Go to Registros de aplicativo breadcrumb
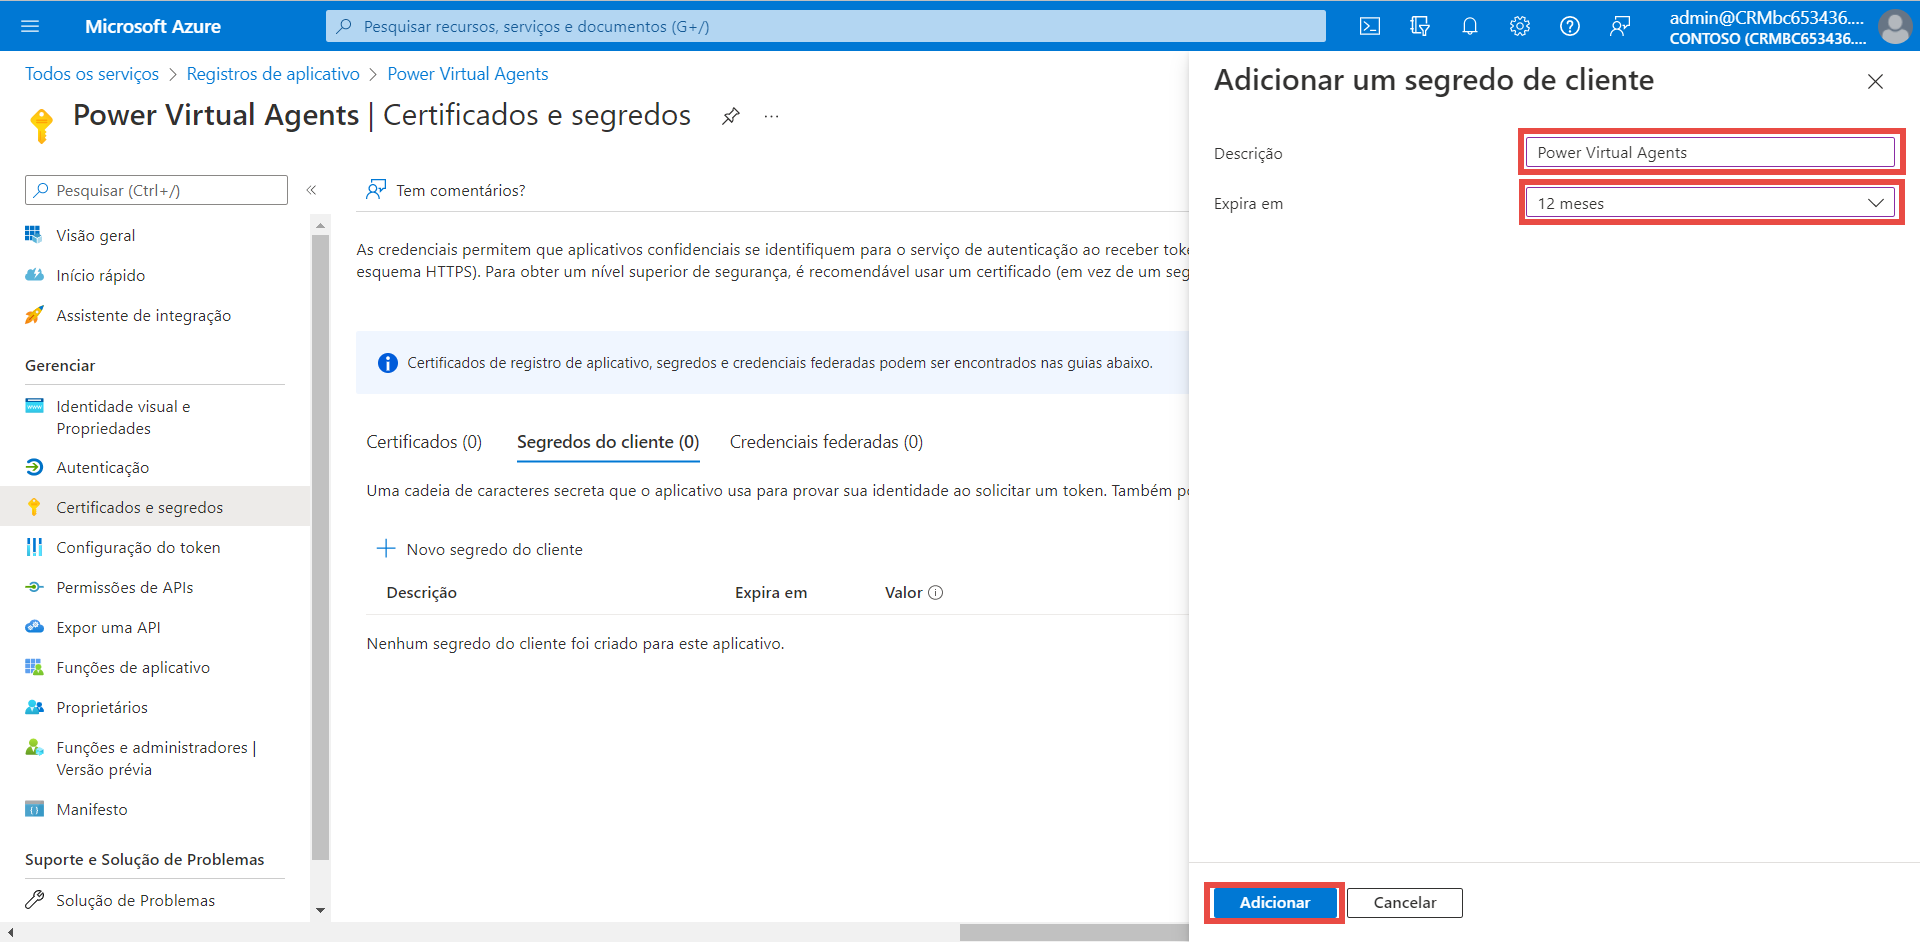Viewport: 1920px width, 942px height. (x=273, y=74)
